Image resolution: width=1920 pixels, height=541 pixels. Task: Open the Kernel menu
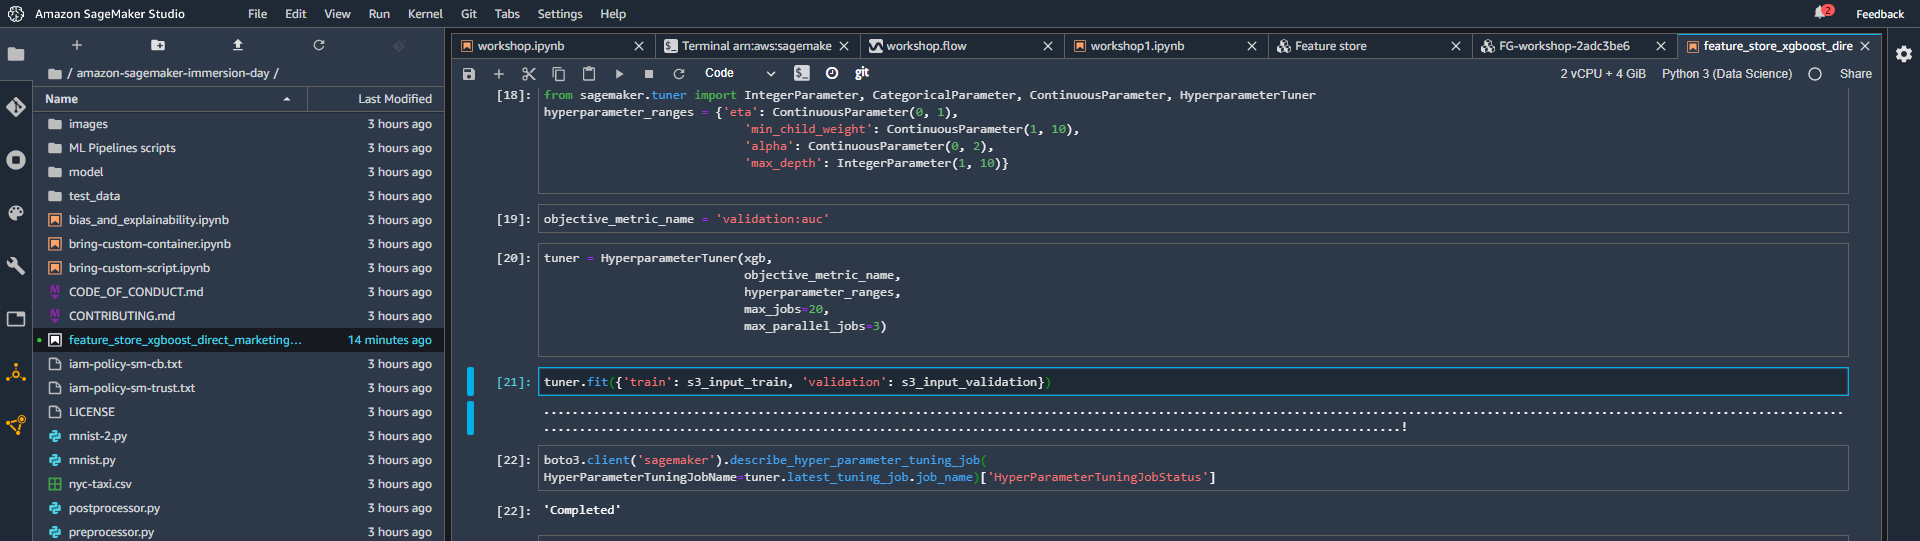[x=425, y=14]
